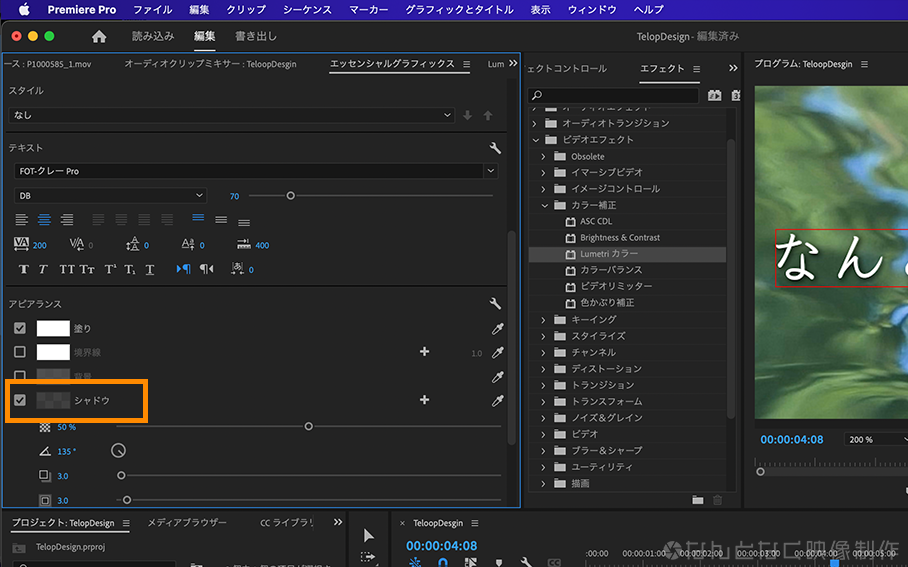Adjust the font size slider
The image size is (908, 567).
click(x=291, y=196)
